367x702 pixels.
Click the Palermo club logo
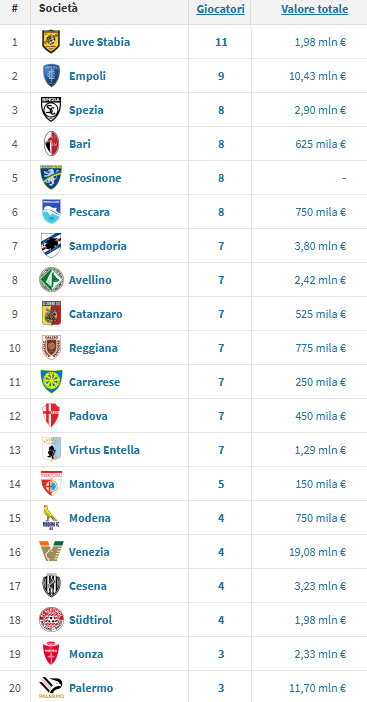coord(51,688)
